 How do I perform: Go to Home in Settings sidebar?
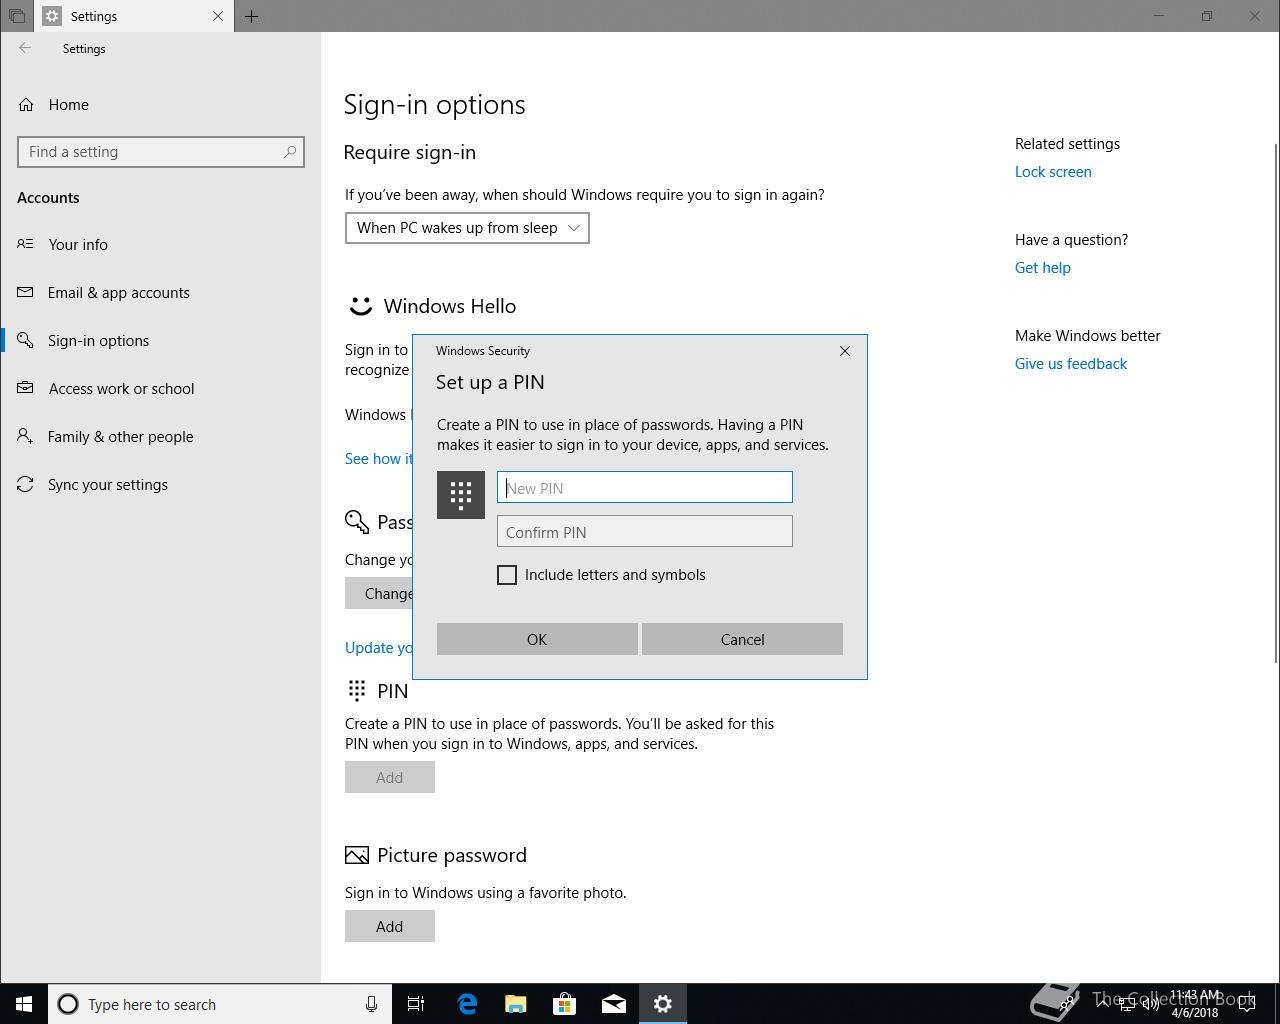point(68,105)
